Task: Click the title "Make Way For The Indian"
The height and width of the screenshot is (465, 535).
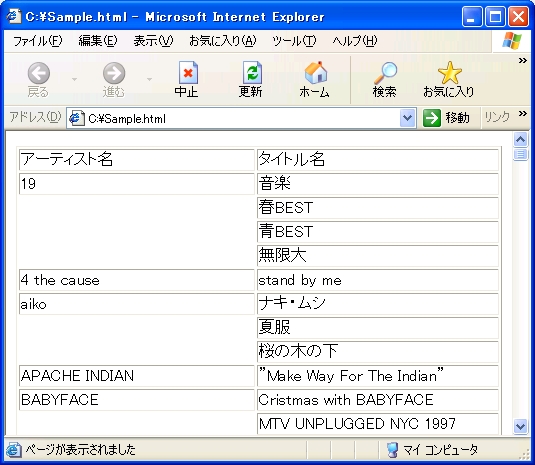Action: tap(378, 376)
